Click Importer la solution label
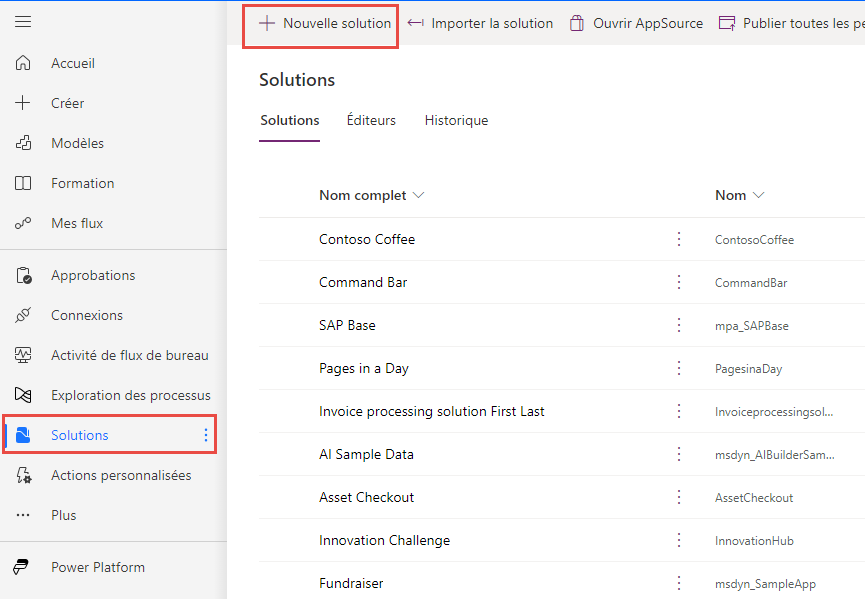Screen dimensions: 865x599 pos(492,23)
